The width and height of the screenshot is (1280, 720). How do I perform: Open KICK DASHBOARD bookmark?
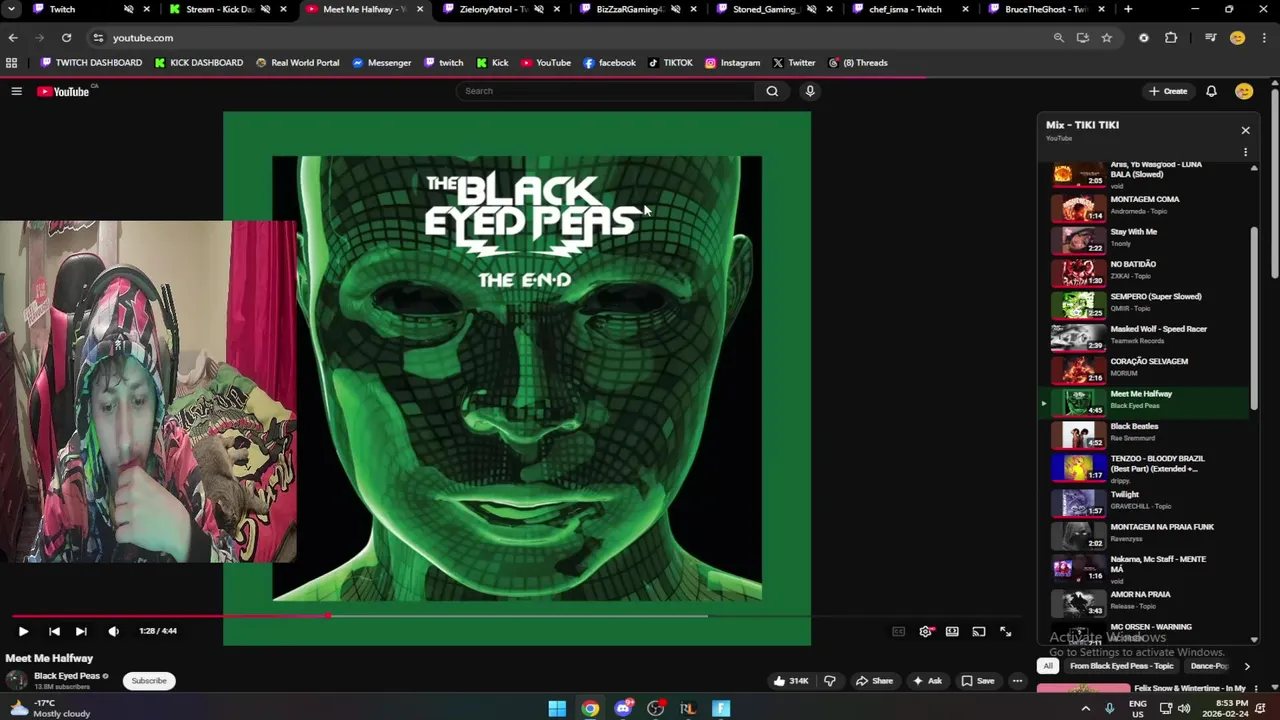click(x=198, y=63)
